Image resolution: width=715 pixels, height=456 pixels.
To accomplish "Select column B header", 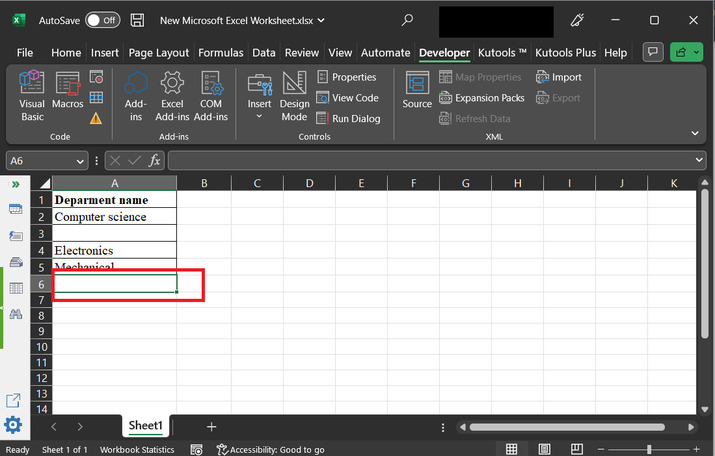I will coord(204,183).
